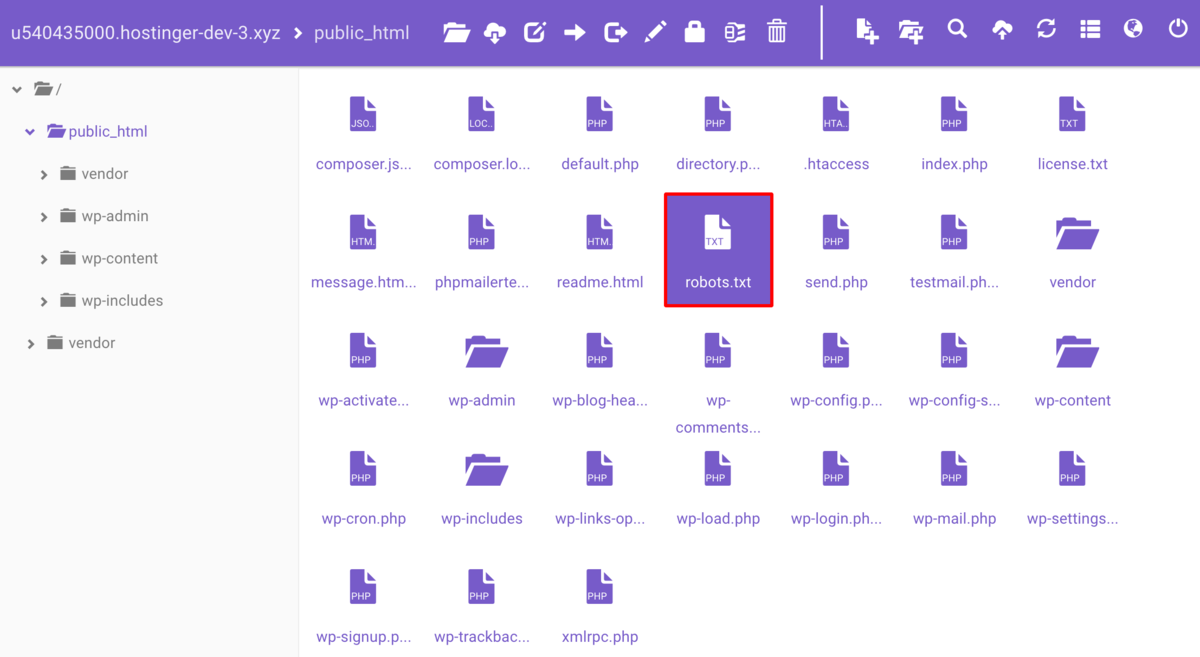This screenshot has height=657, width=1200.
Task: Click the rename pencil icon
Action: (655, 32)
